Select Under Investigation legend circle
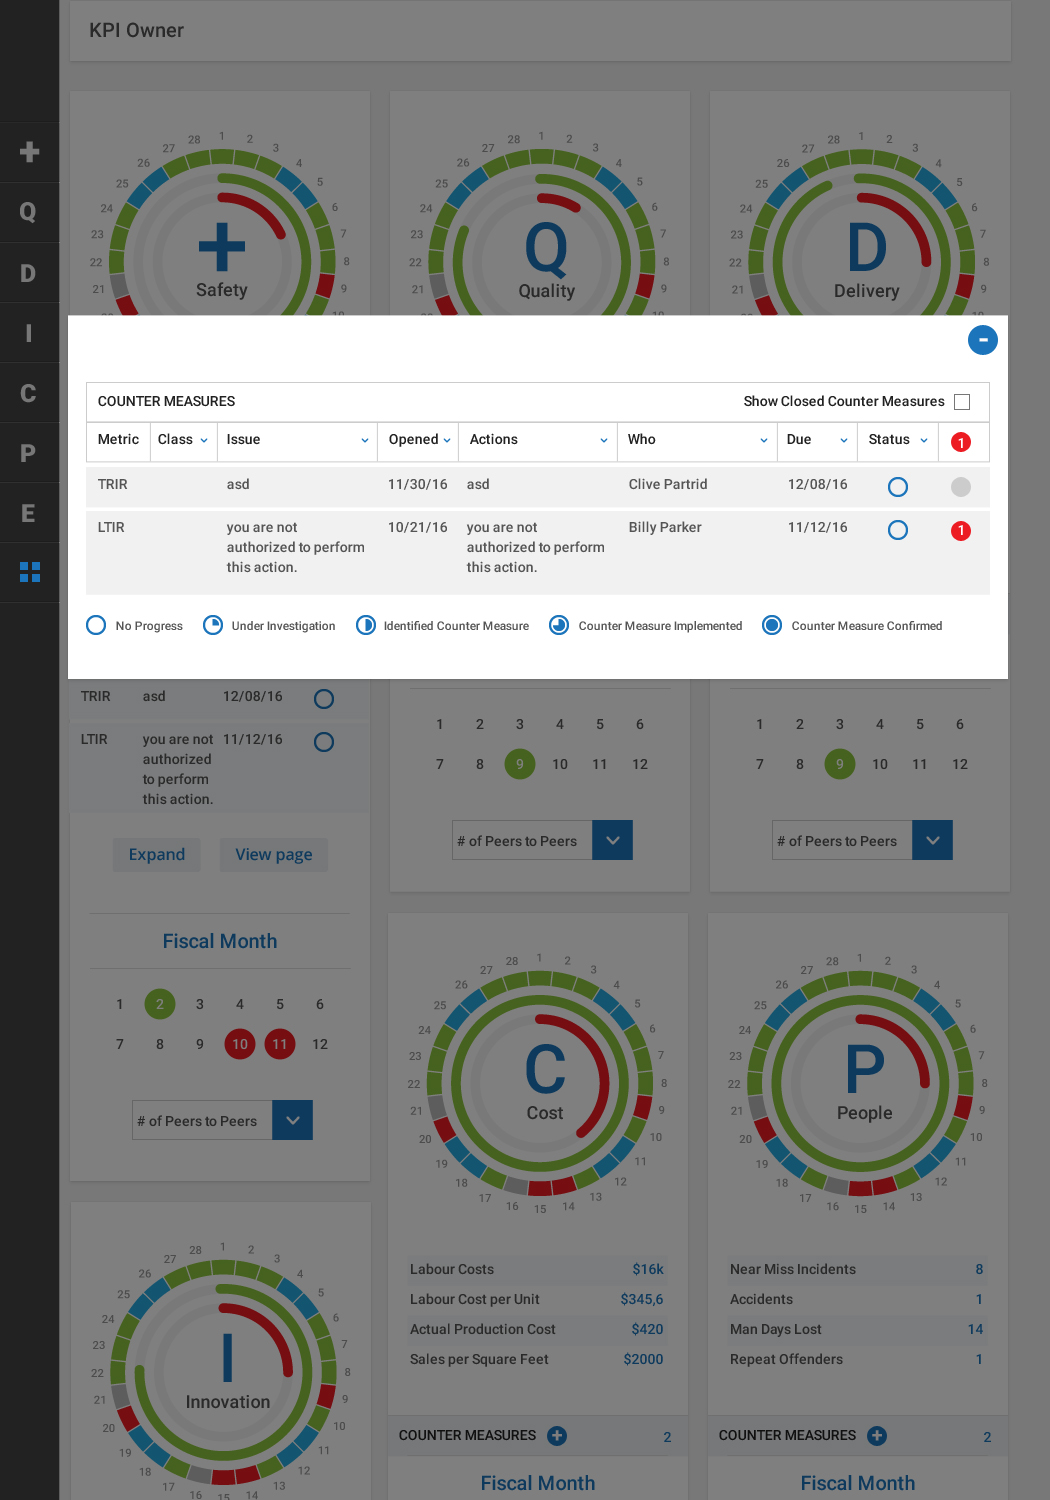 point(213,625)
